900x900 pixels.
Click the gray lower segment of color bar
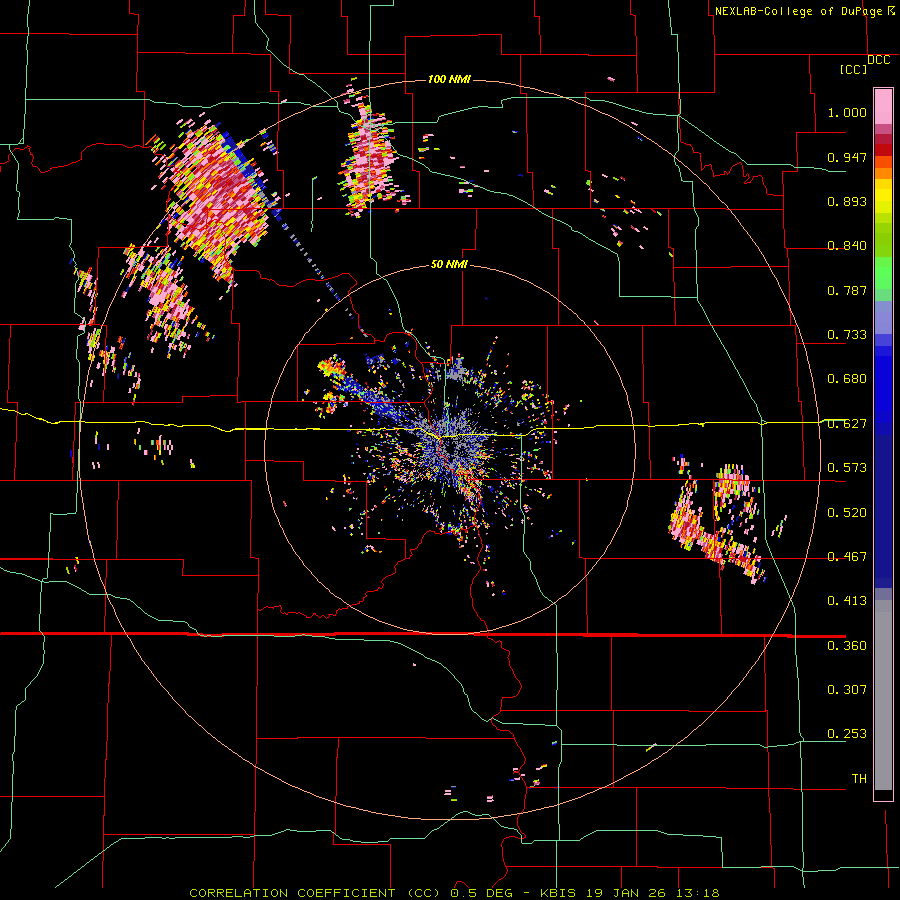click(883, 695)
